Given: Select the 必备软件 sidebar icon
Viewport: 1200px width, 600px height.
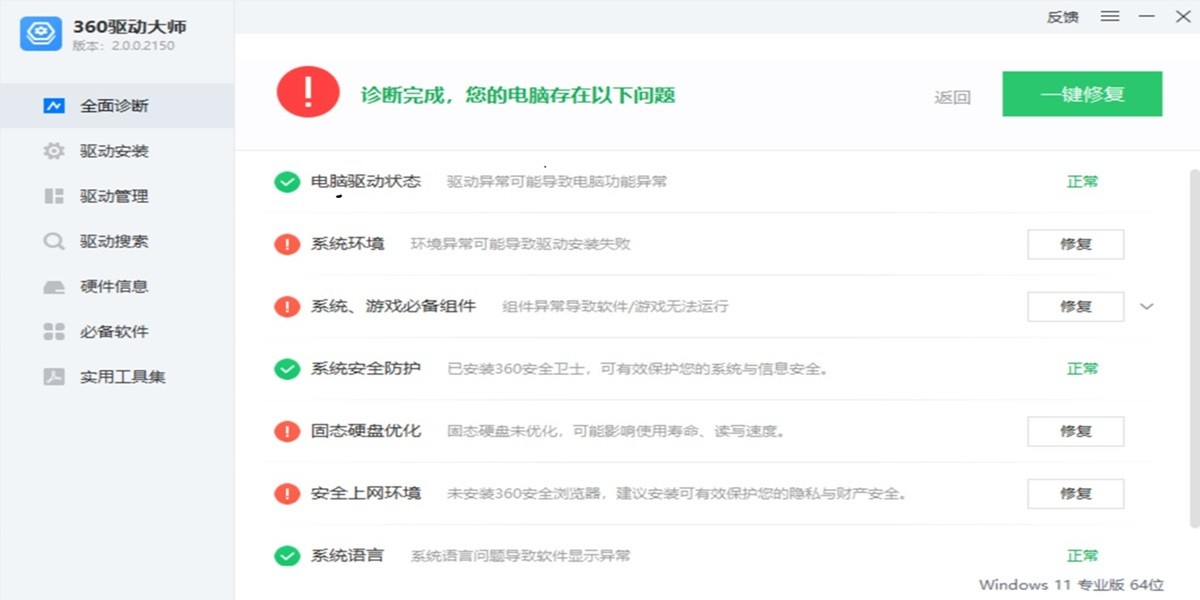Looking at the screenshot, I should tap(55, 331).
